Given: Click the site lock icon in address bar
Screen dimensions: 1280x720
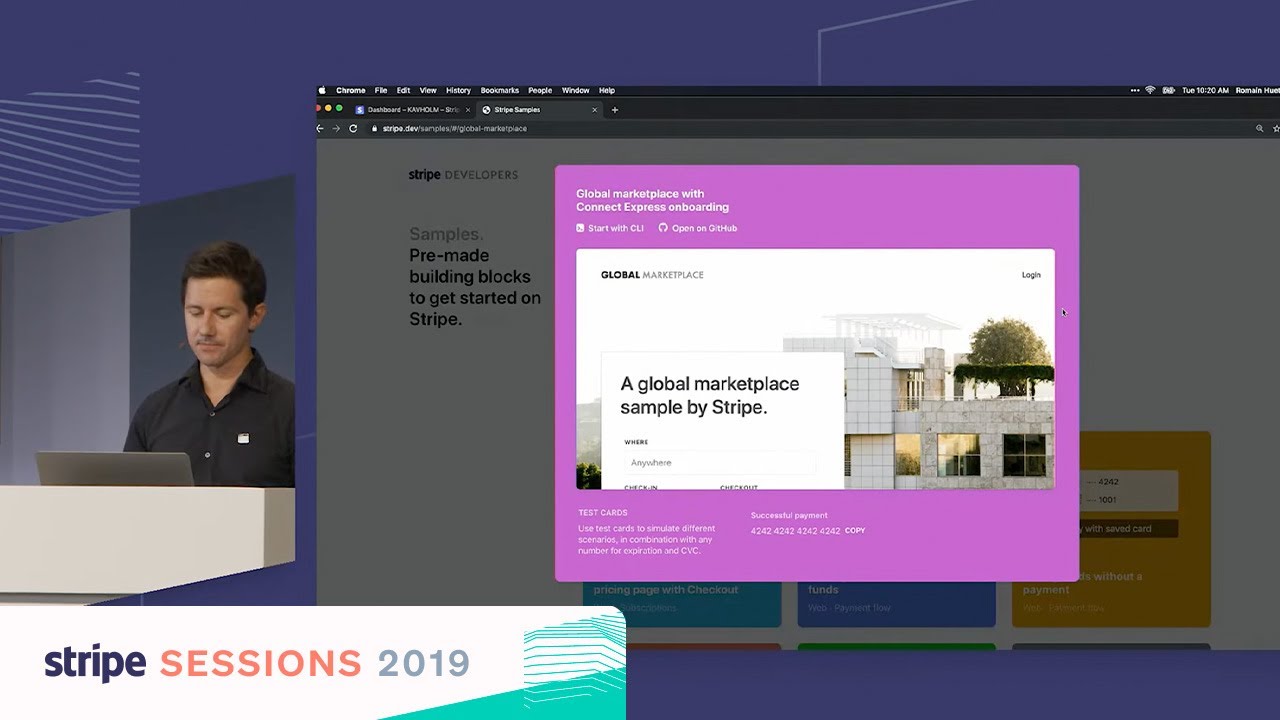Looking at the screenshot, I should pos(375,128).
